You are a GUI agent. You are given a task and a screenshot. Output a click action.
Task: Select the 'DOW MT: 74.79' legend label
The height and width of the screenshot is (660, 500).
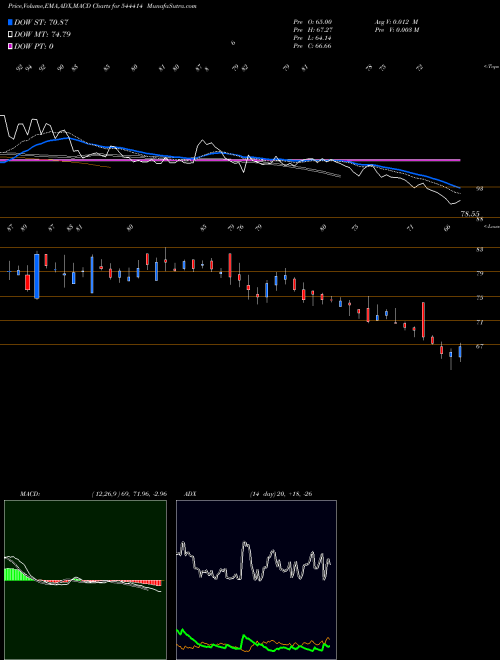42,35
